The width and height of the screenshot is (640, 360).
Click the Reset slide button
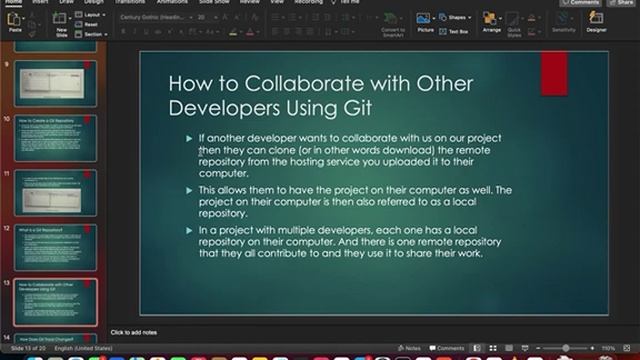coord(87,24)
